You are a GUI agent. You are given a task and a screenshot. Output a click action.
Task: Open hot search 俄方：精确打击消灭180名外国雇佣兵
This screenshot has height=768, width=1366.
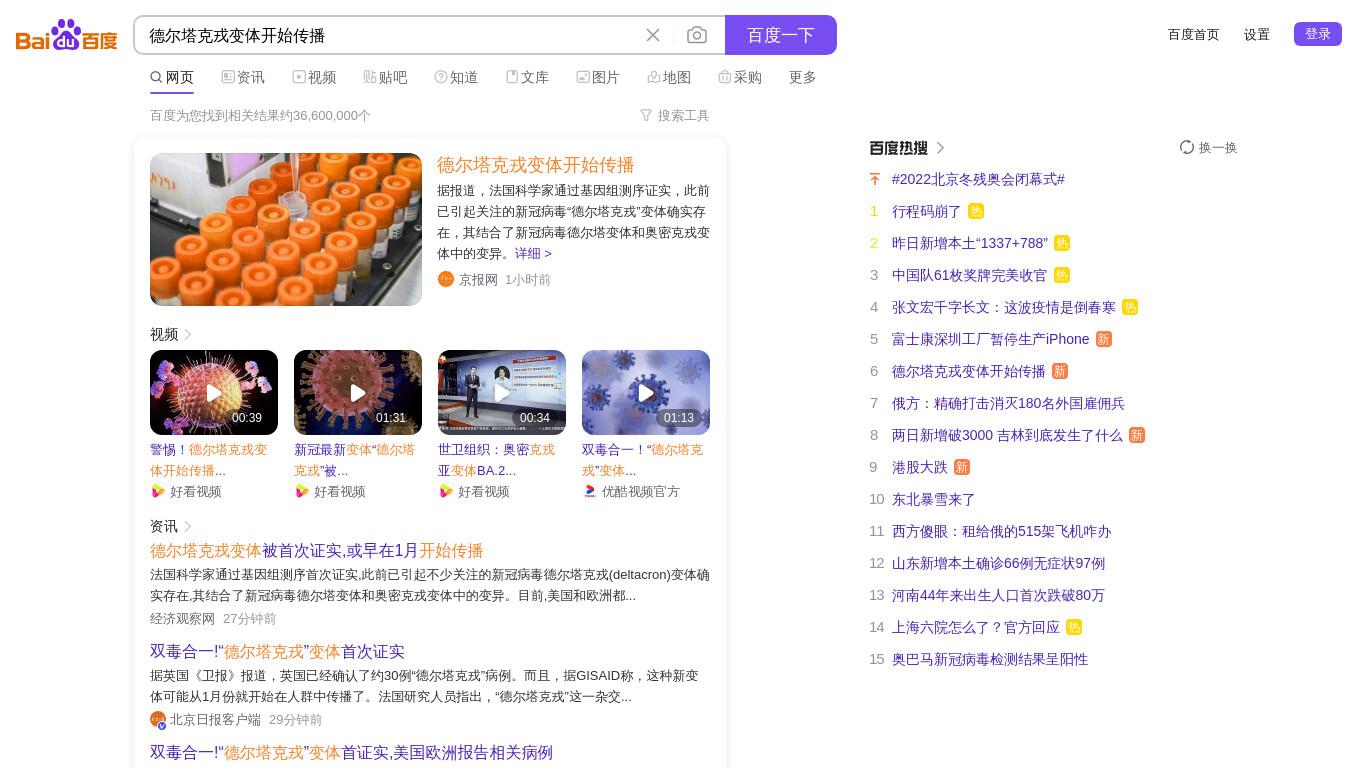(1009, 403)
